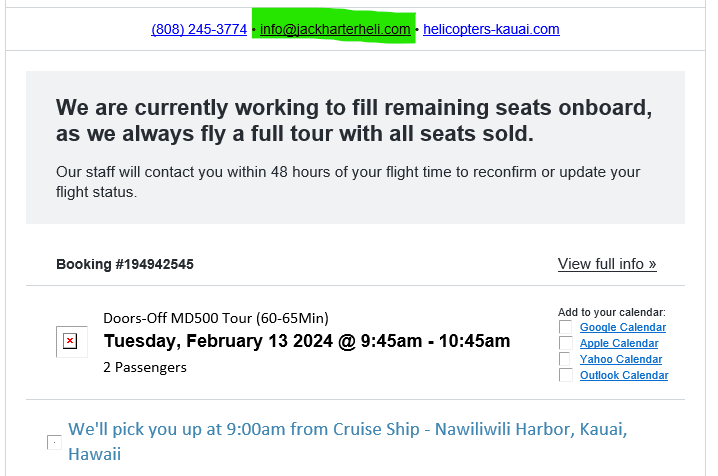Open the info@jackharterheli.com email link
The height and width of the screenshot is (476, 718).
coord(335,29)
